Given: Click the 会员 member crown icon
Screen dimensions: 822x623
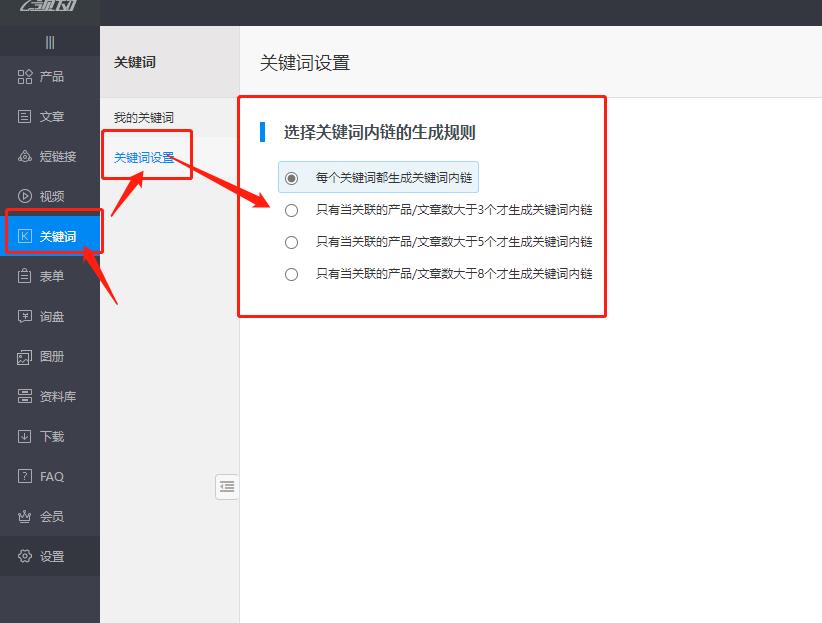Looking at the screenshot, I should (25, 517).
